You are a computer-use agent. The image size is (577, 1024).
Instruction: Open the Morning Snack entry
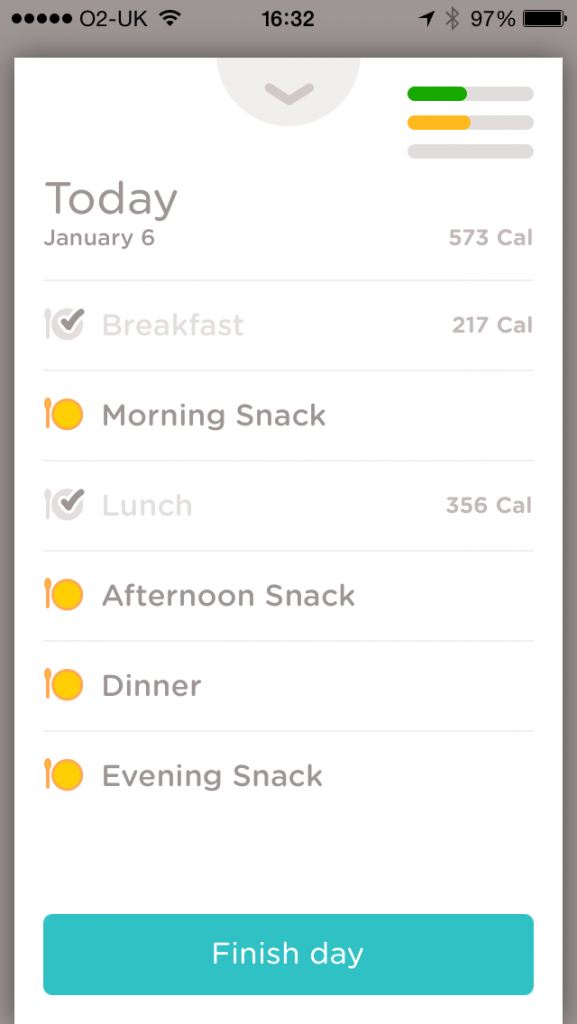tap(288, 415)
